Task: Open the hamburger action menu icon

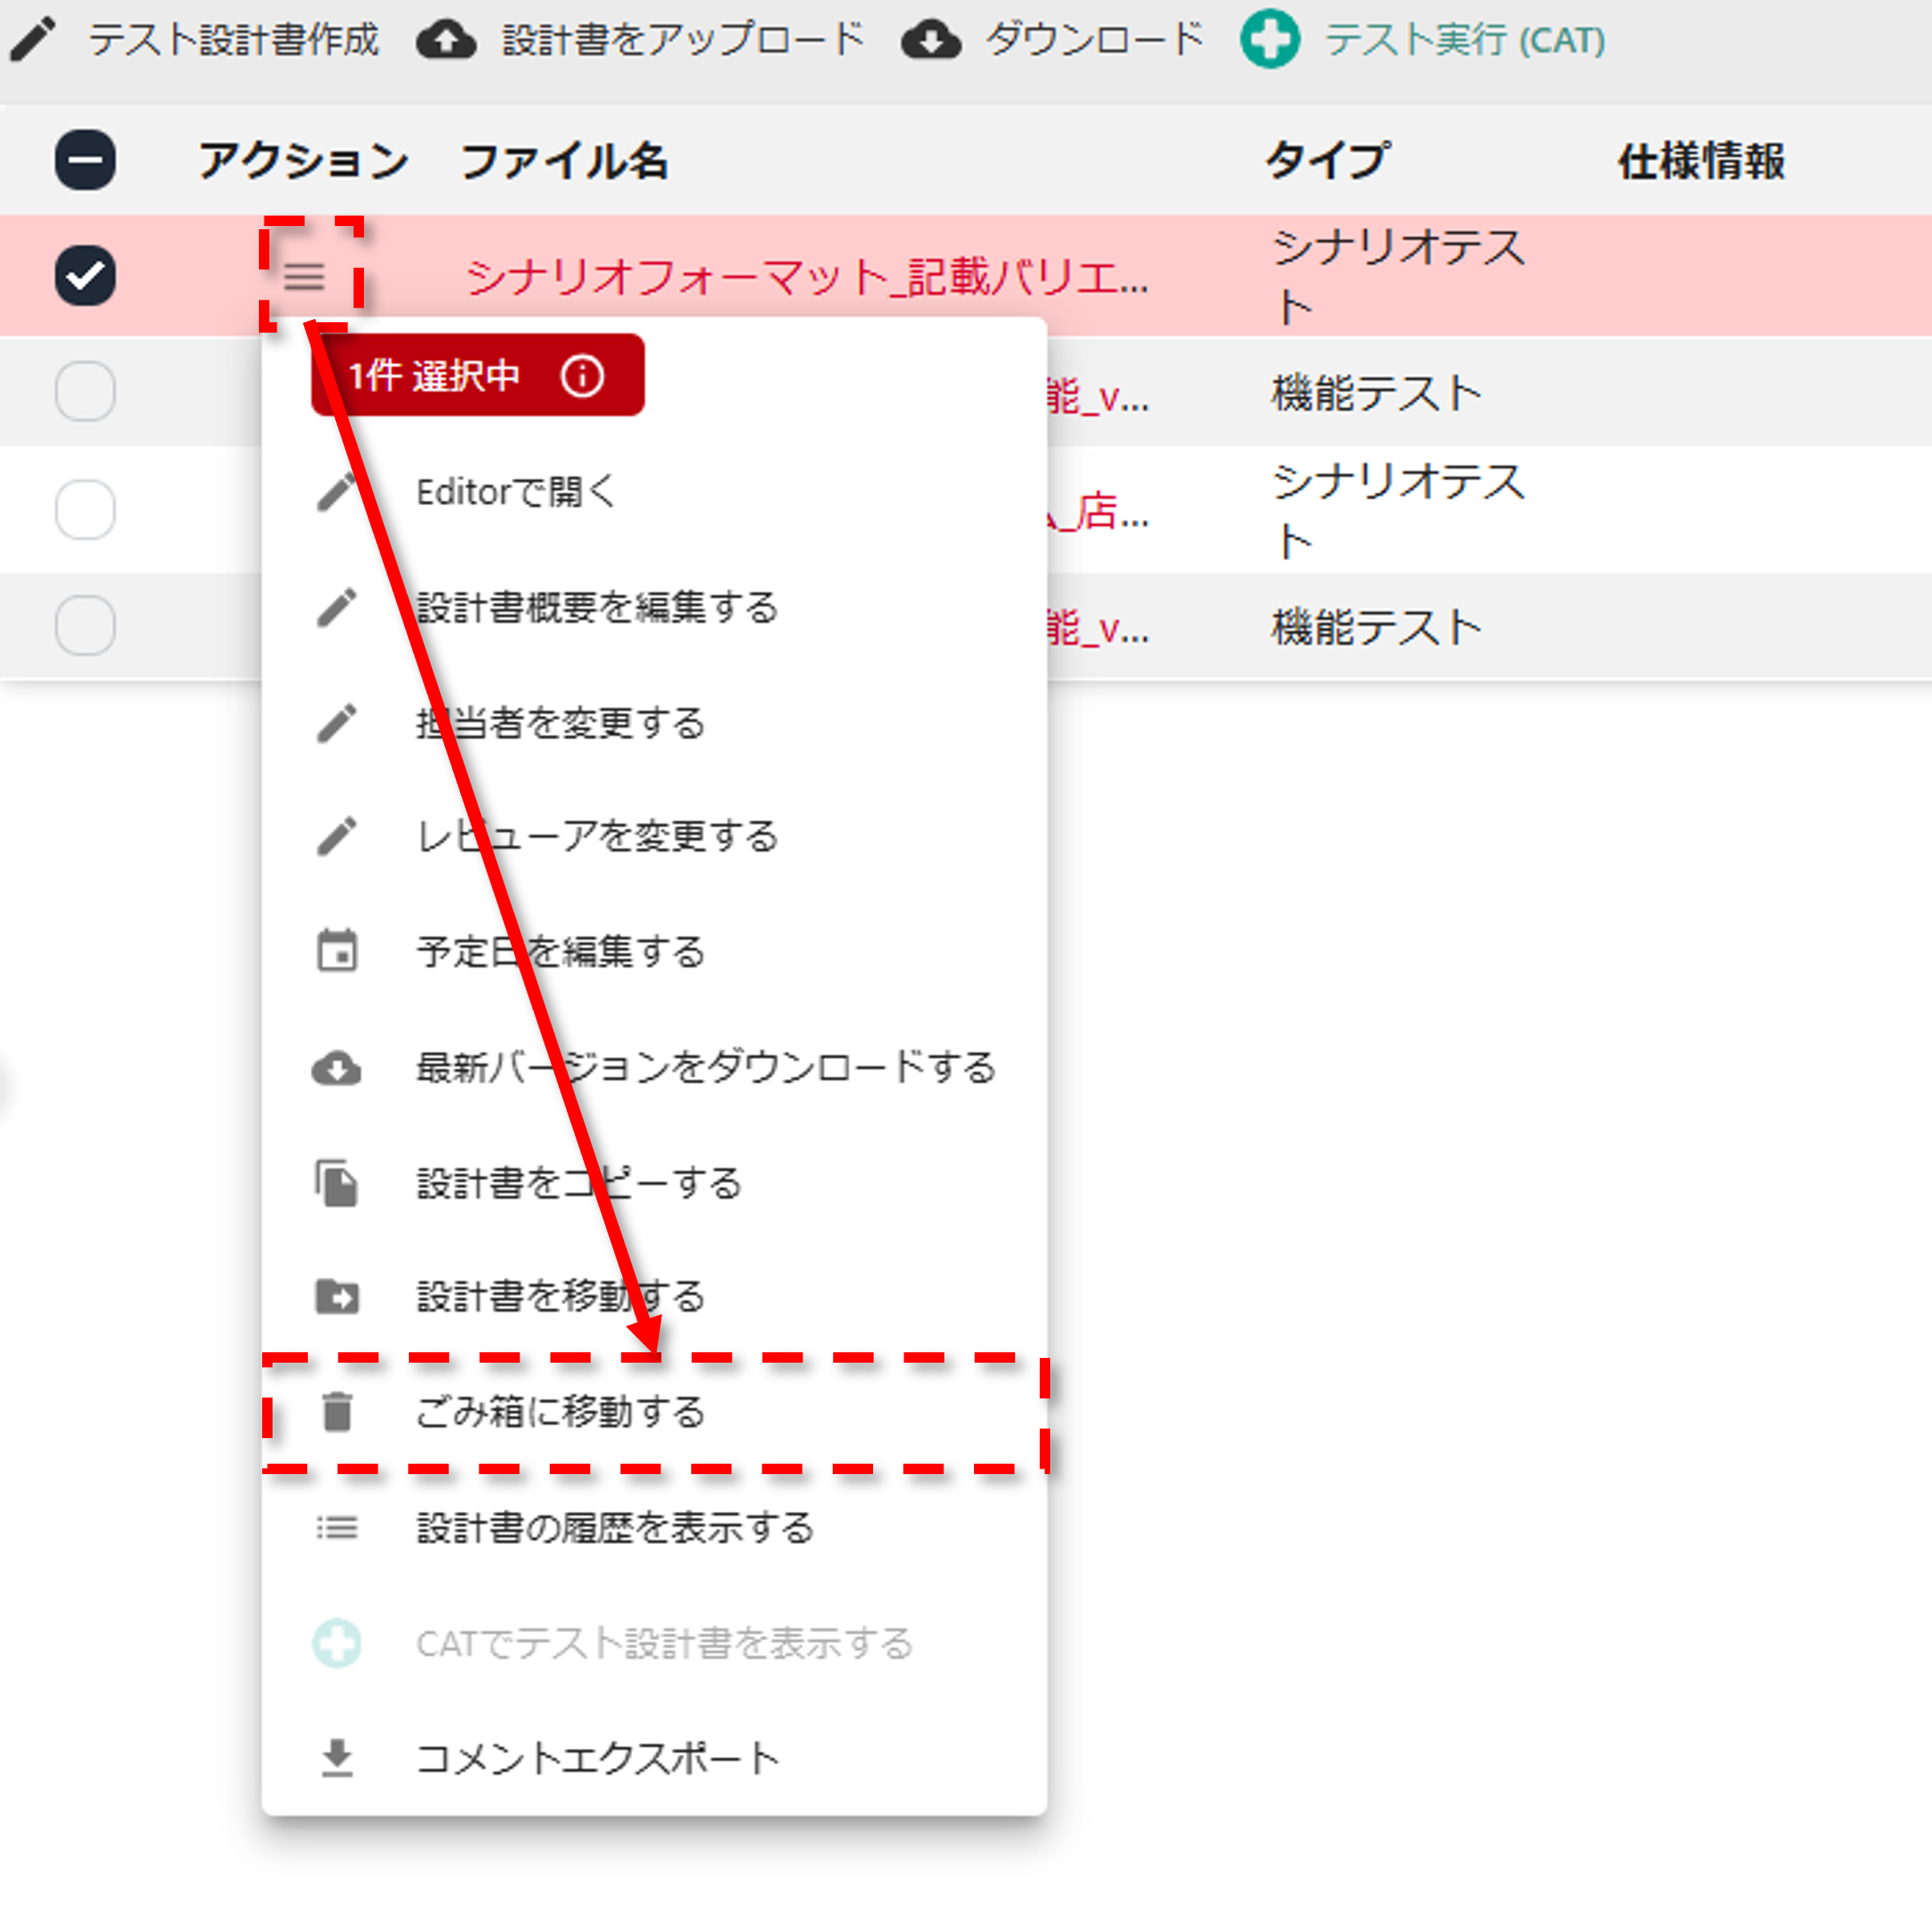Action: [304, 276]
